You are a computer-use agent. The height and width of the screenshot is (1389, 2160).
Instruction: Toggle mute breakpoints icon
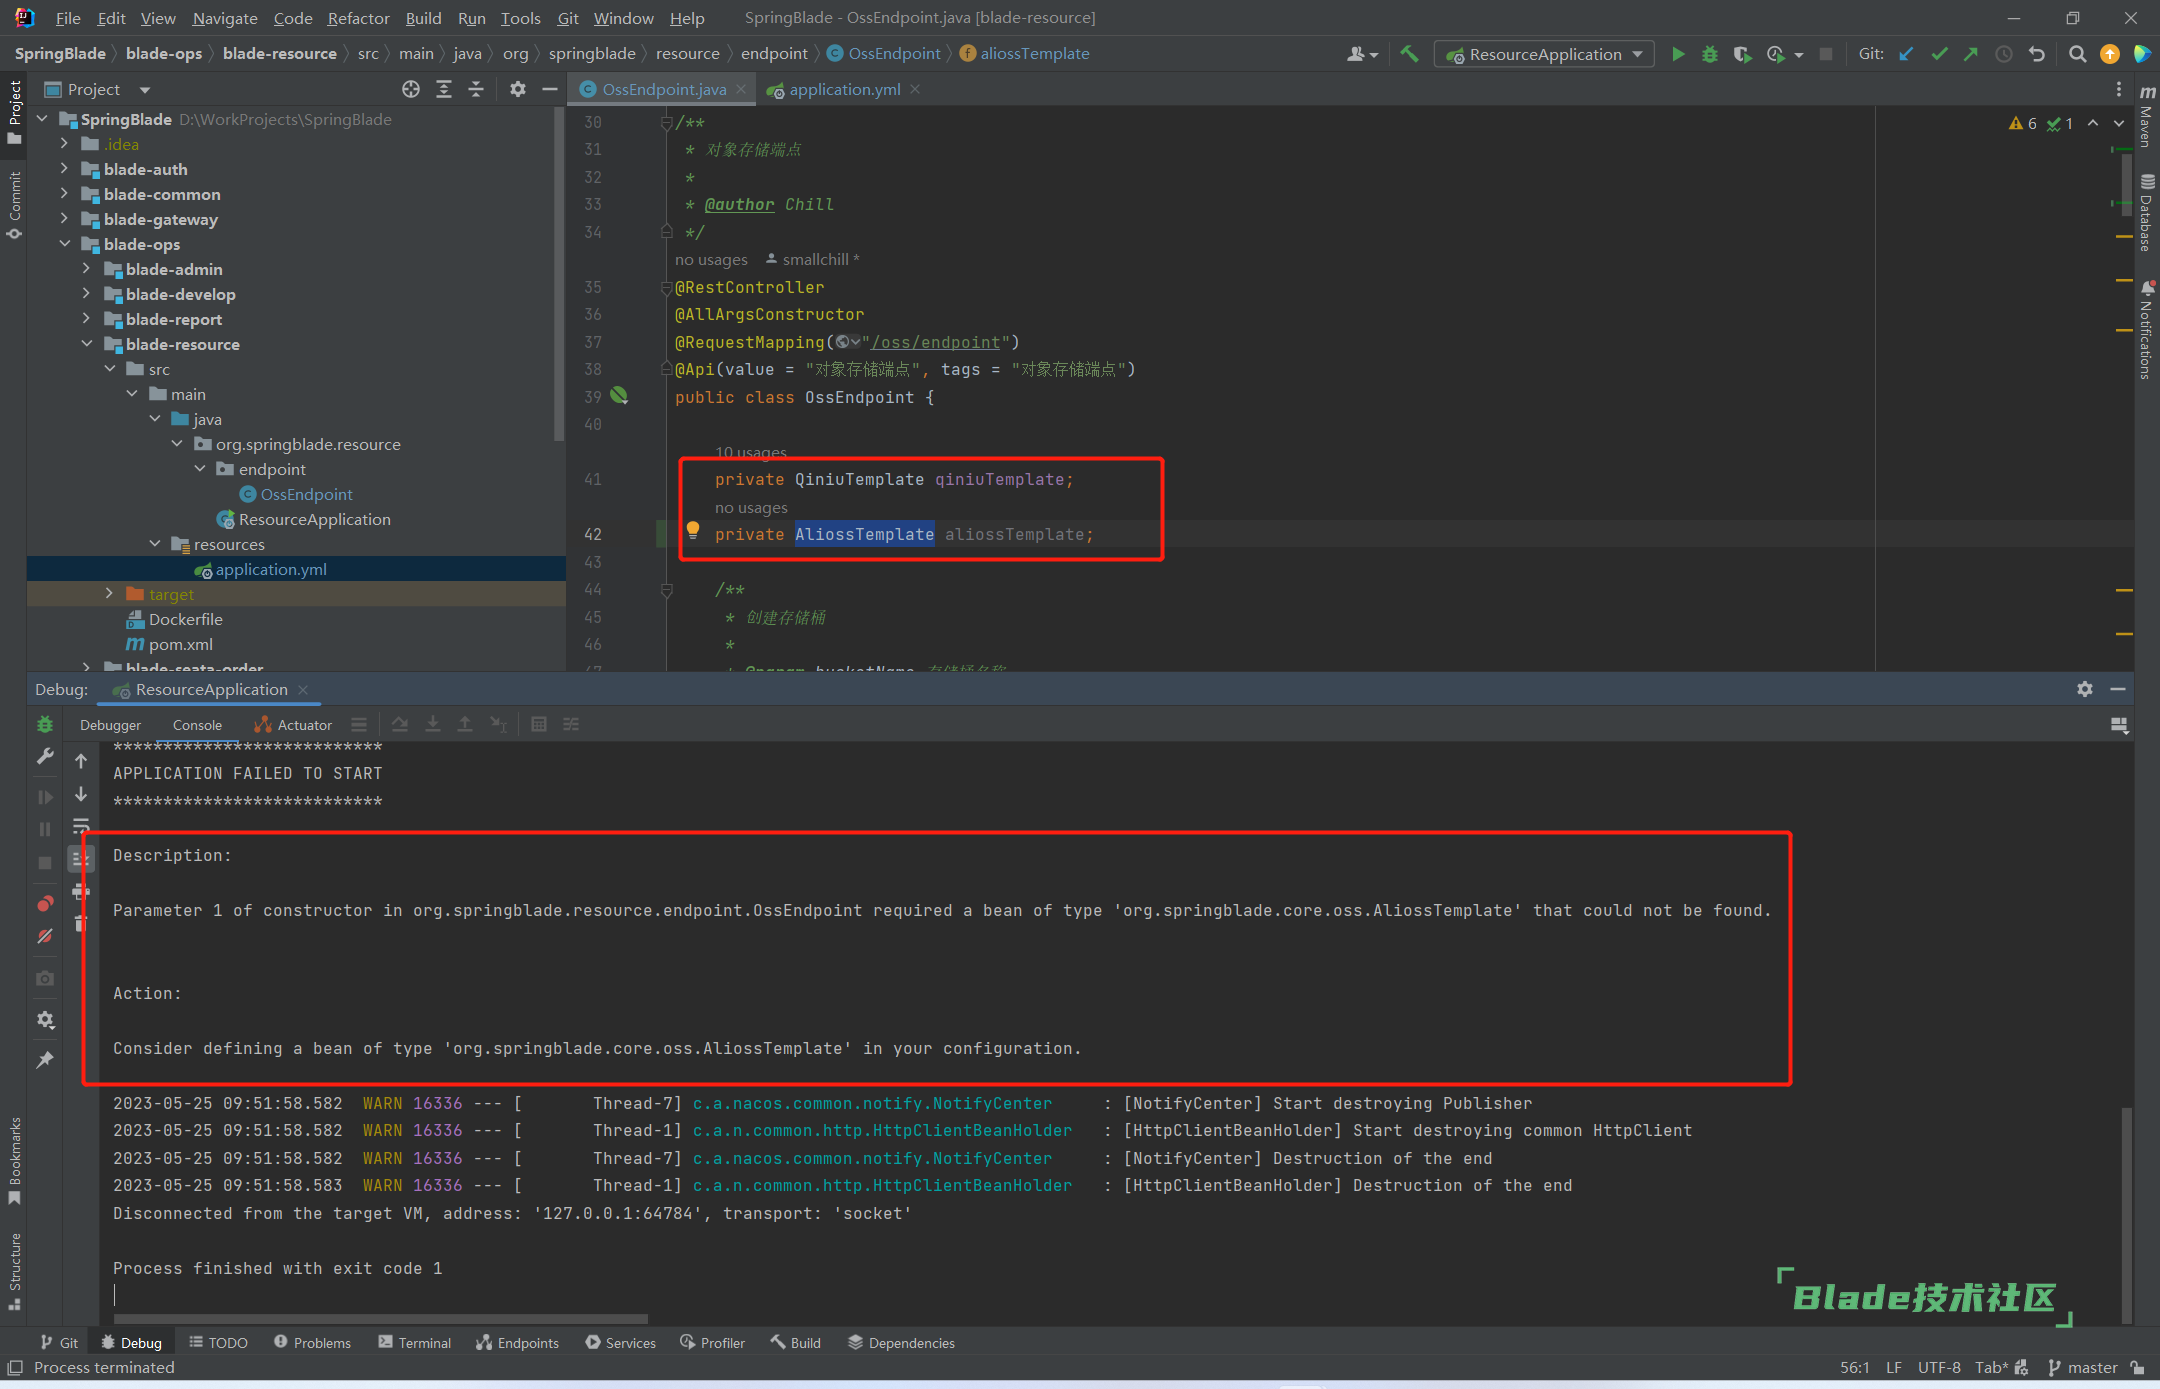[45, 937]
